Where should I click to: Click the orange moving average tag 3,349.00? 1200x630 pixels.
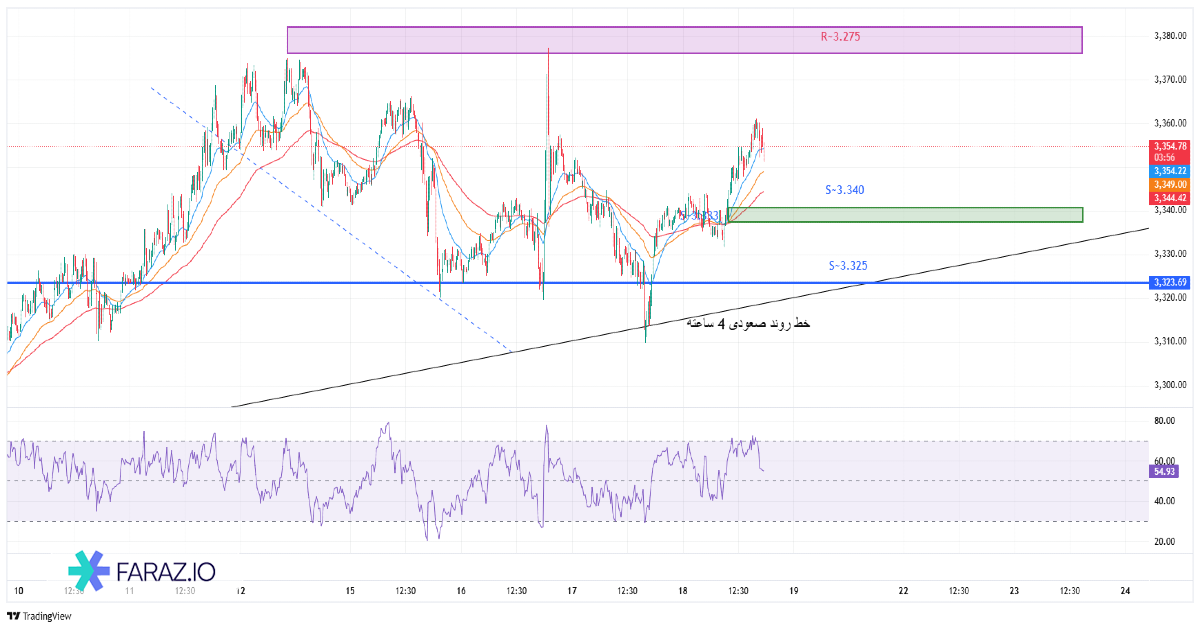pyautogui.click(x=1169, y=184)
